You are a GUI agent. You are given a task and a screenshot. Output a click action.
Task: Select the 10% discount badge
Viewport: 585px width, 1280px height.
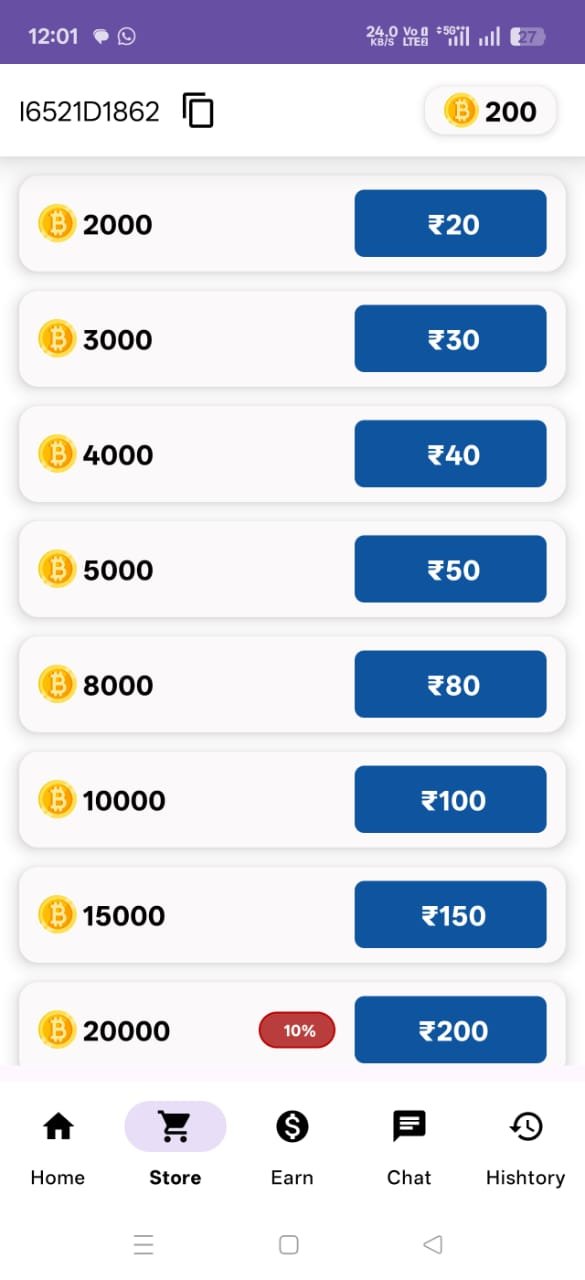tap(297, 1030)
